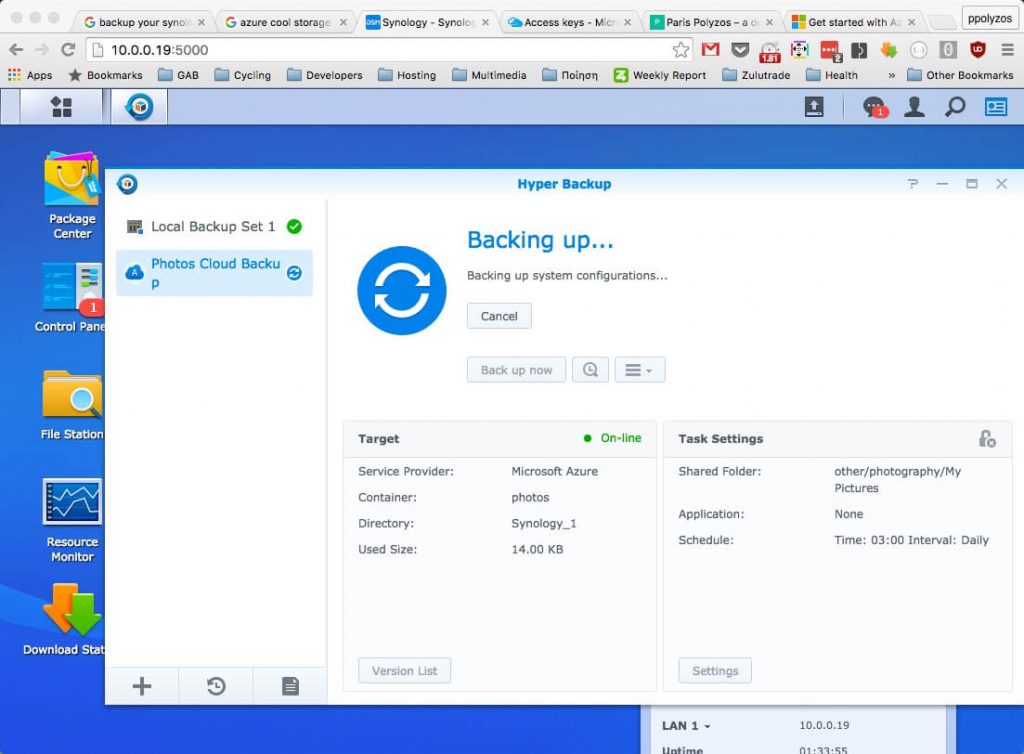Click the '14.00 KB' used size value
This screenshot has height=754, width=1024.
(537, 550)
